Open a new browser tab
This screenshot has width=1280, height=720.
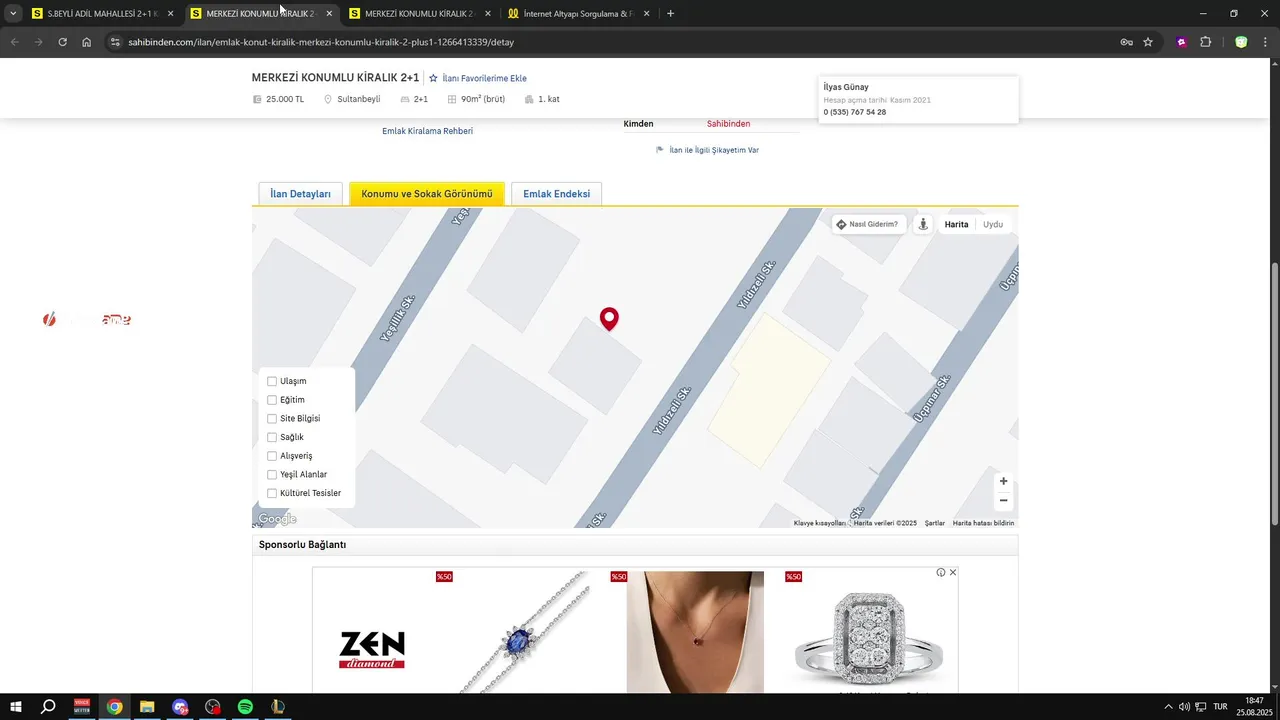point(670,14)
